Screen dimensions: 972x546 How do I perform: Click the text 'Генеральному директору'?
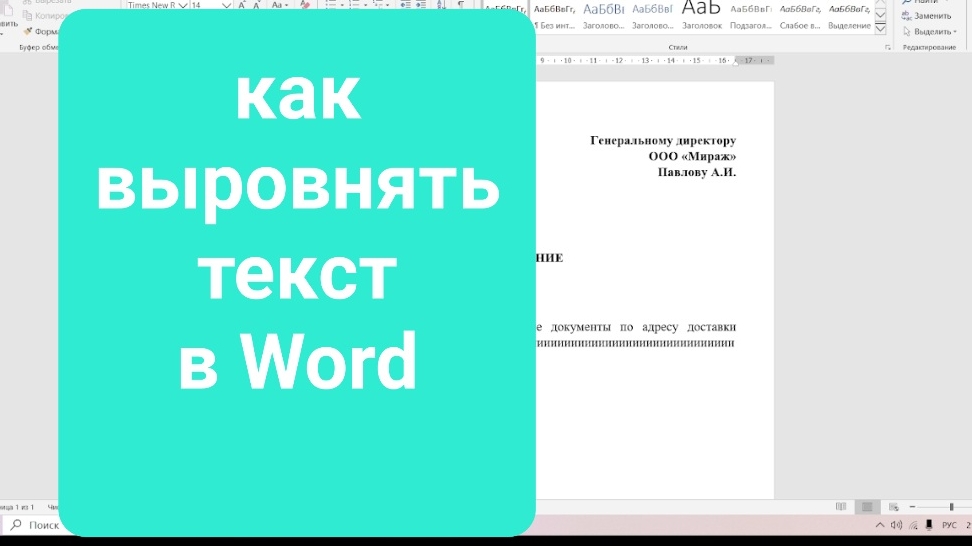[663, 141]
